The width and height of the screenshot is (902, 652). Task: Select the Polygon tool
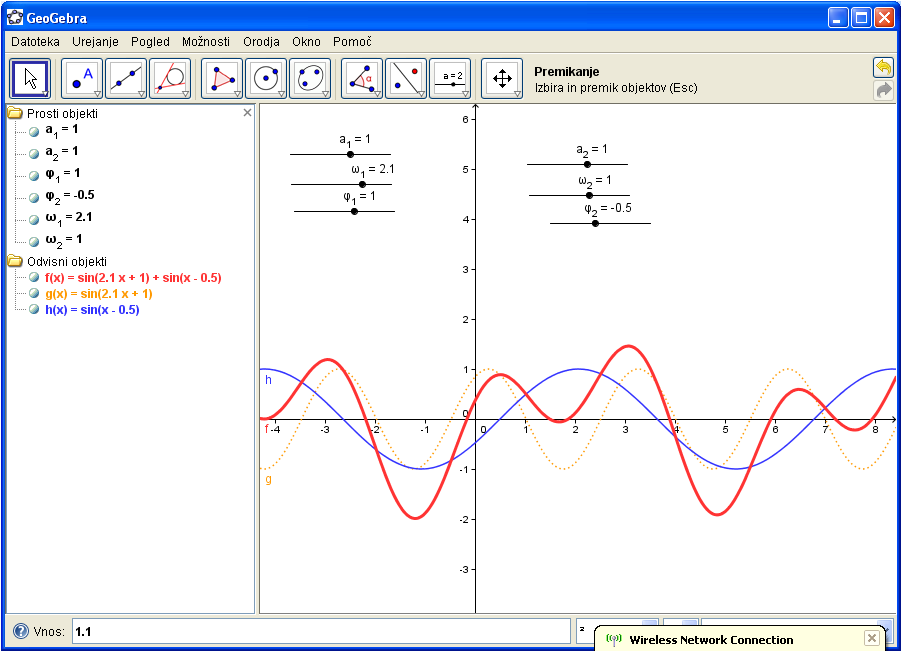221,80
